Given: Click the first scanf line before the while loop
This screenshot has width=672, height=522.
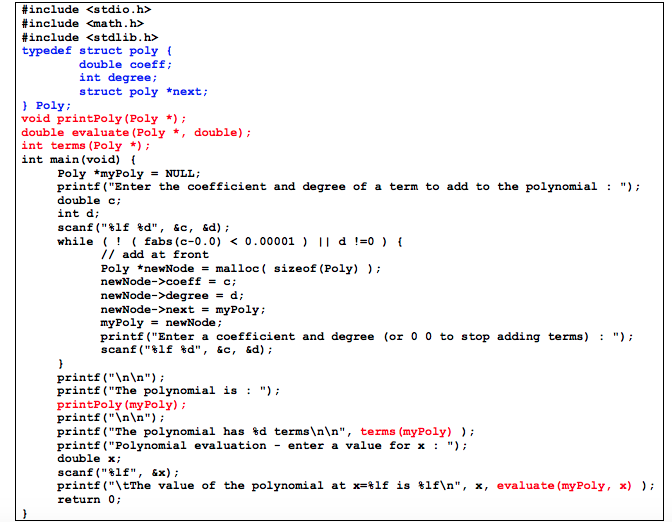Looking at the screenshot, I should click(x=144, y=228).
